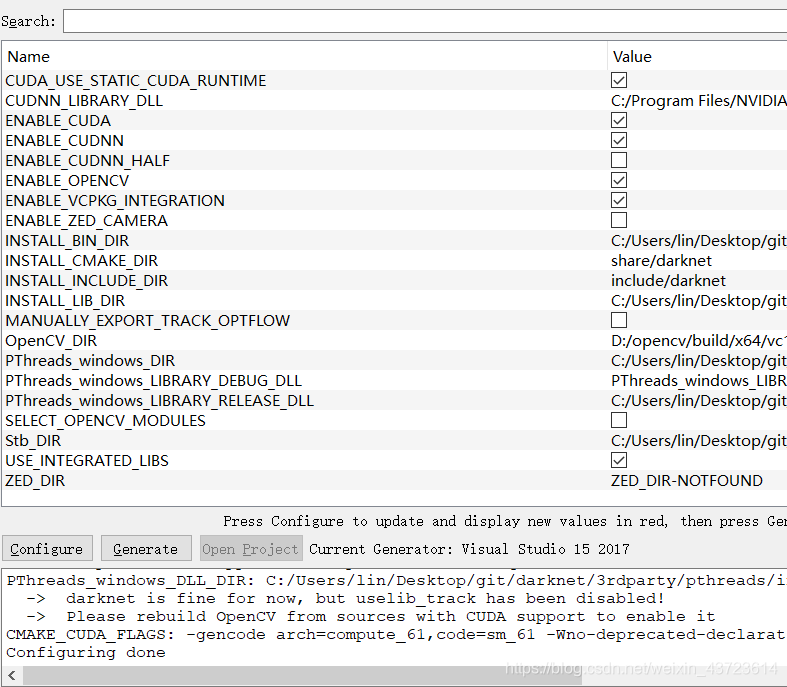787x687 pixels.
Task: Edit the D:/opencv/build value
Action: click(x=699, y=341)
